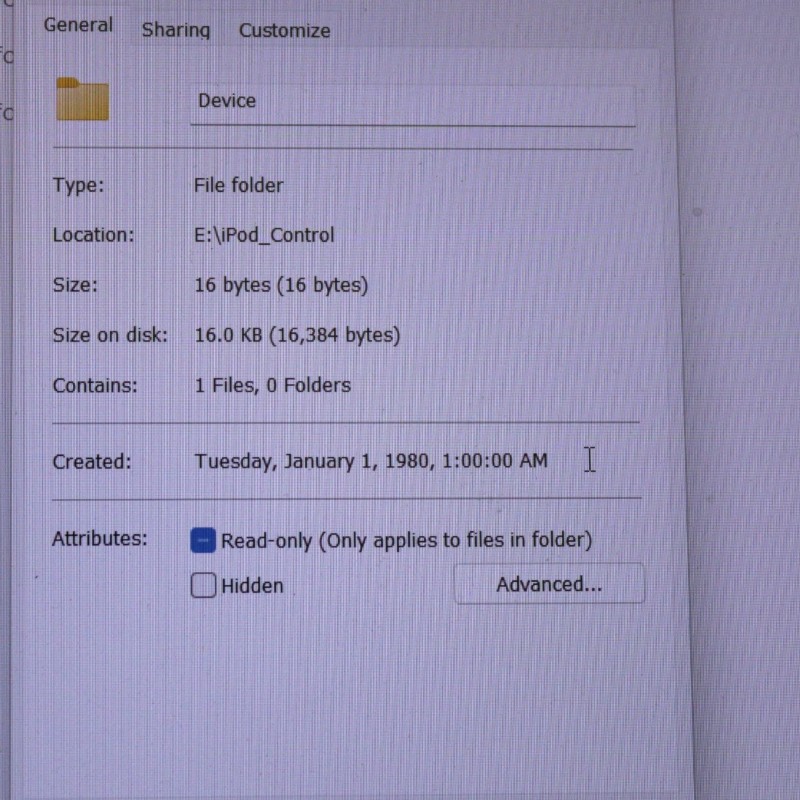
Task: Click the 'Location:' label
Action: pyautogui.click(x=93, y=236)
